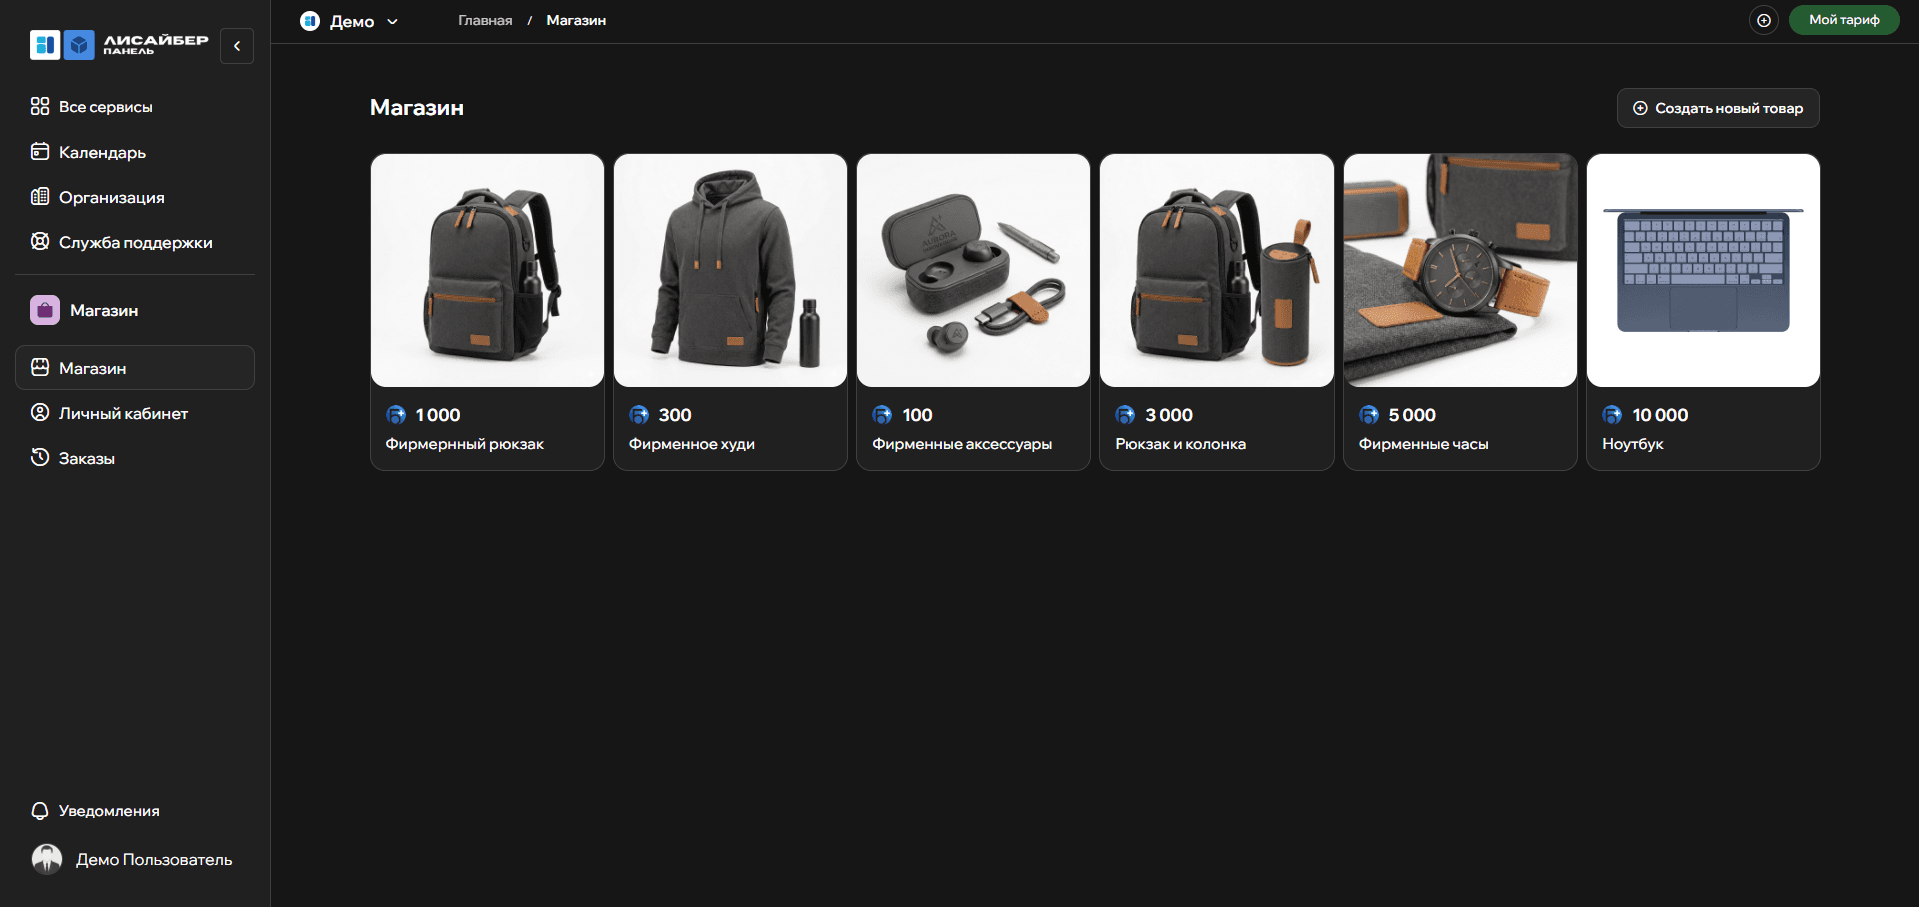Viewport: 1919px width, 907px height.
Task: Open the Ноутбук laptop image
Action: pyautogui.click(x=1703, y=270)
